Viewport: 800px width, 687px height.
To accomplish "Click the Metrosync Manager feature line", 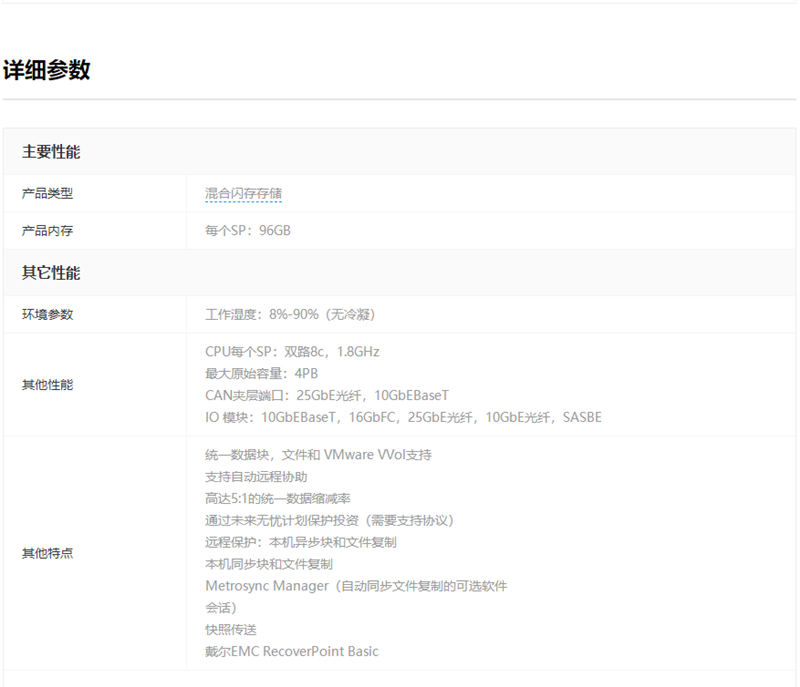I will (355, 586).
